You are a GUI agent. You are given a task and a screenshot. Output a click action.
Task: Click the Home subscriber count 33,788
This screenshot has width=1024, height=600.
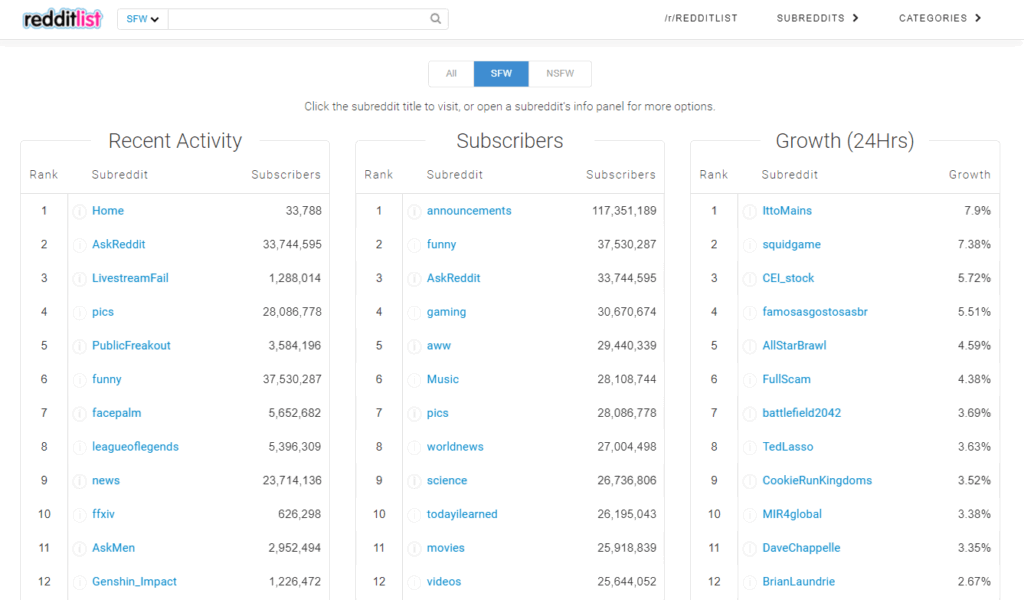click(303, 211)
